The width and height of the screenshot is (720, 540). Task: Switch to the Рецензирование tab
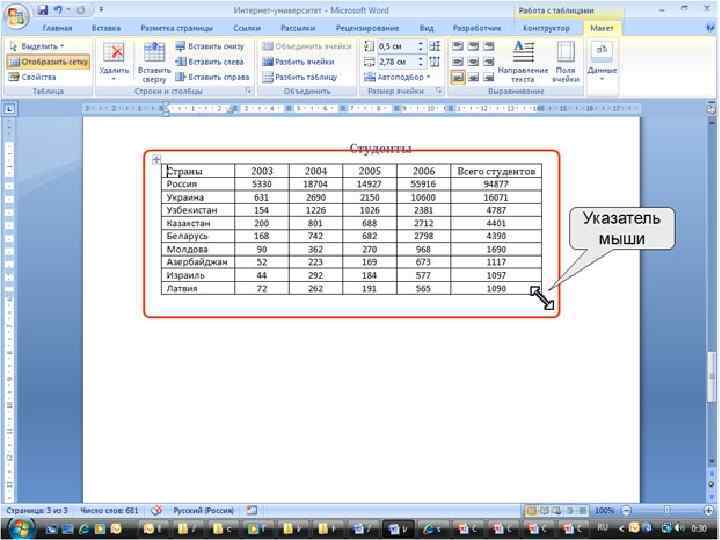click(367, 28)
